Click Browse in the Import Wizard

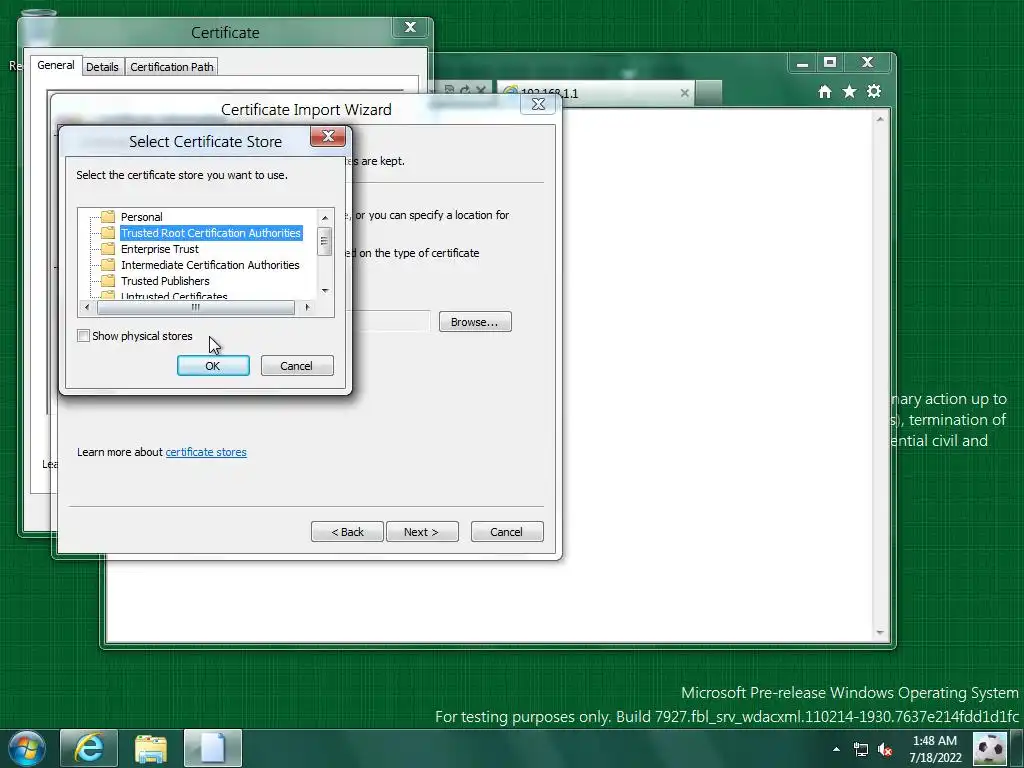pyautogui.click(x=475, y=322)
